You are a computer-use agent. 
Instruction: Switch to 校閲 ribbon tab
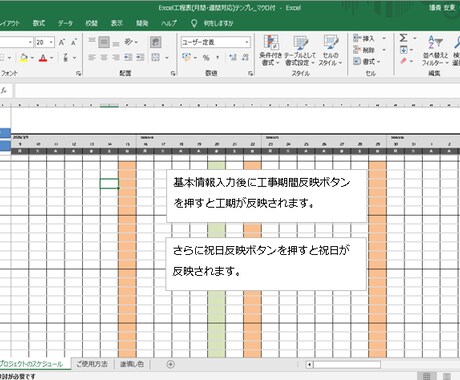click(91, 23)
